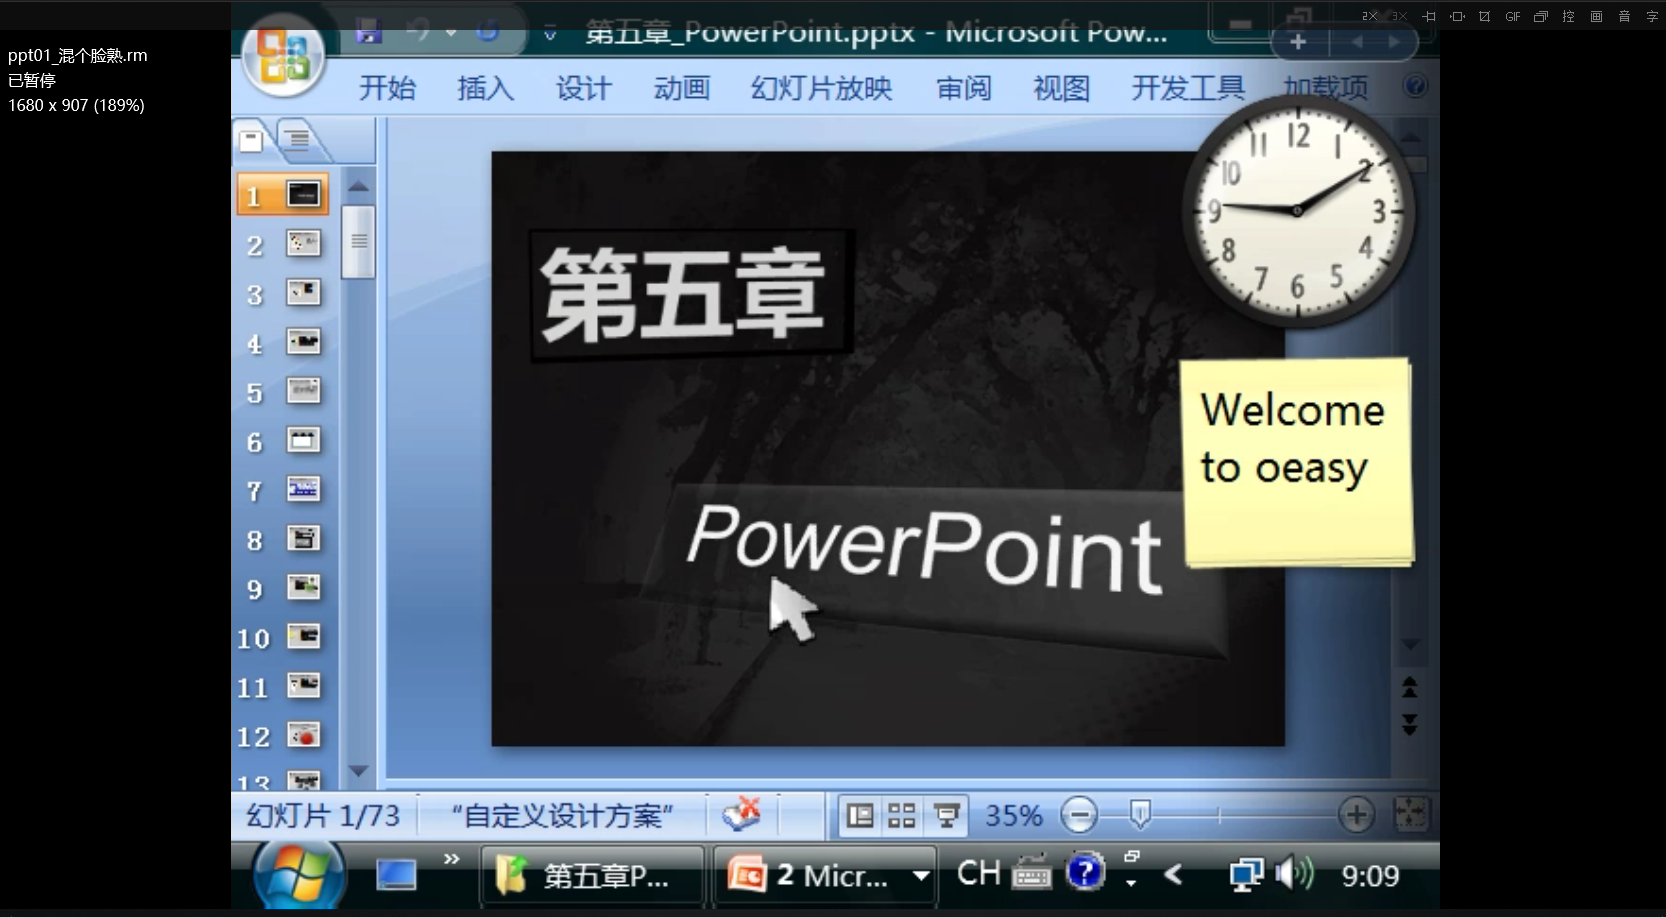Set 2X playback speed in the video player
The height and width of the screenshot is (917, 1666).
(1369, 16)
